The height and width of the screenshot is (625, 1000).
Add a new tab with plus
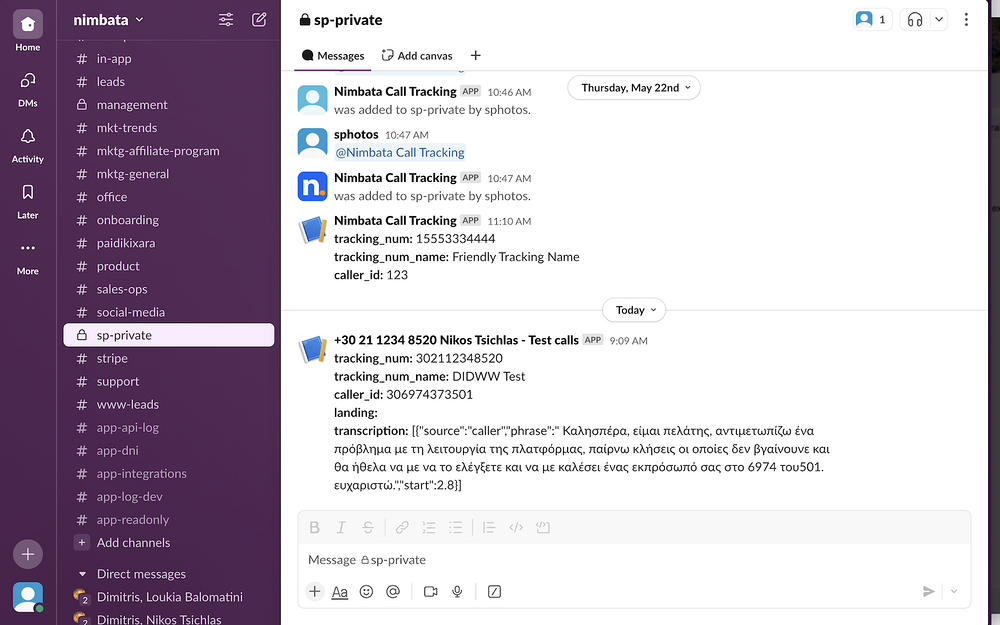click(475, 55)
